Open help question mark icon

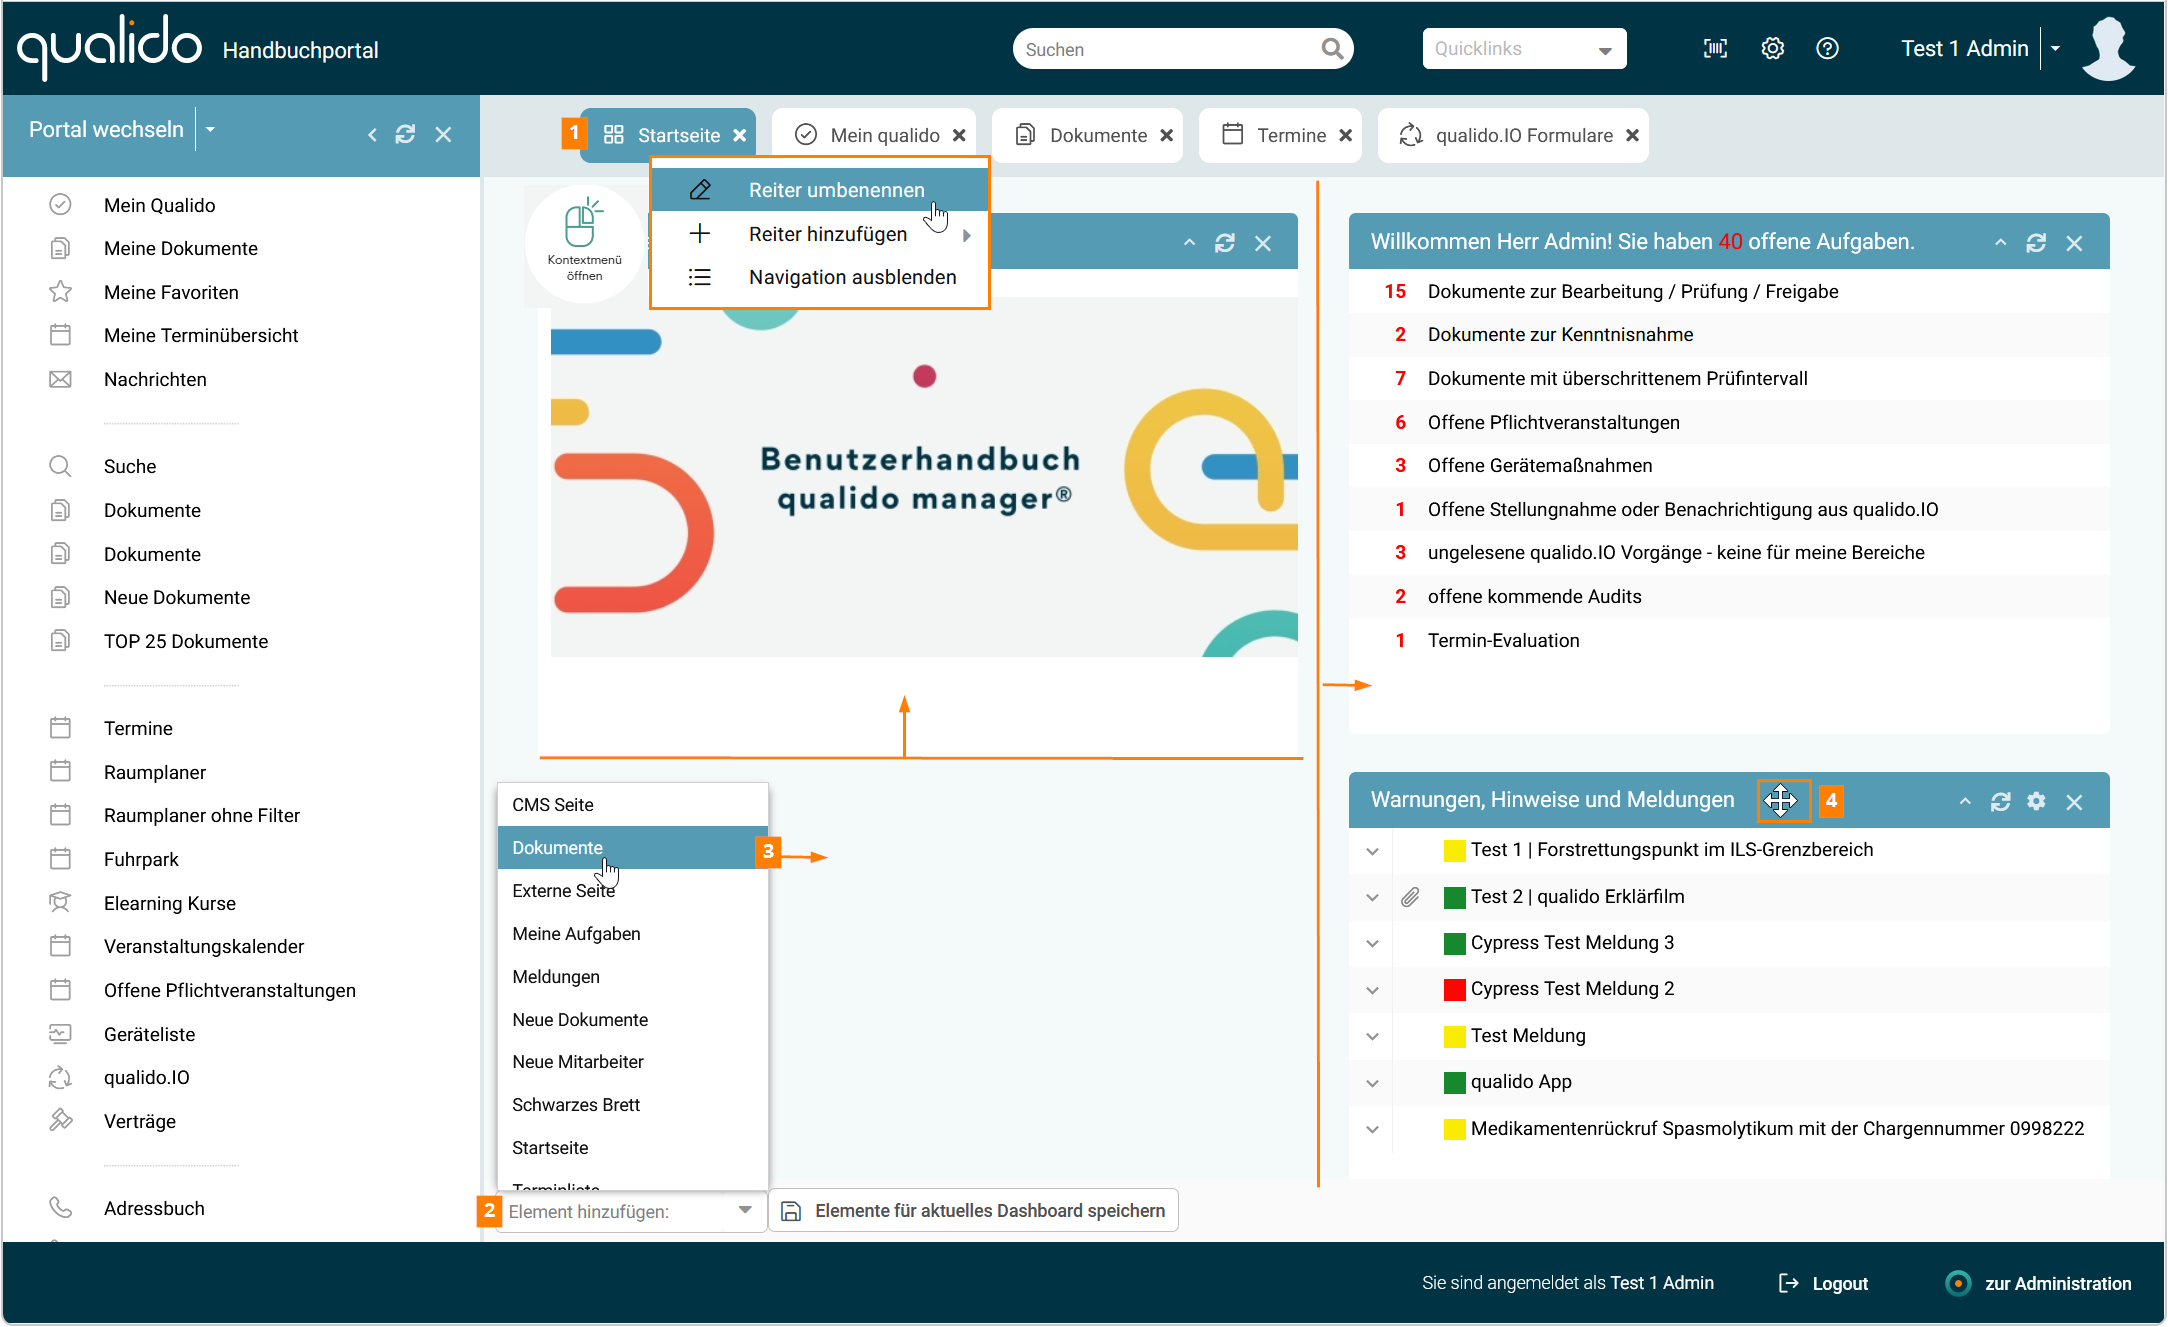1827,49
